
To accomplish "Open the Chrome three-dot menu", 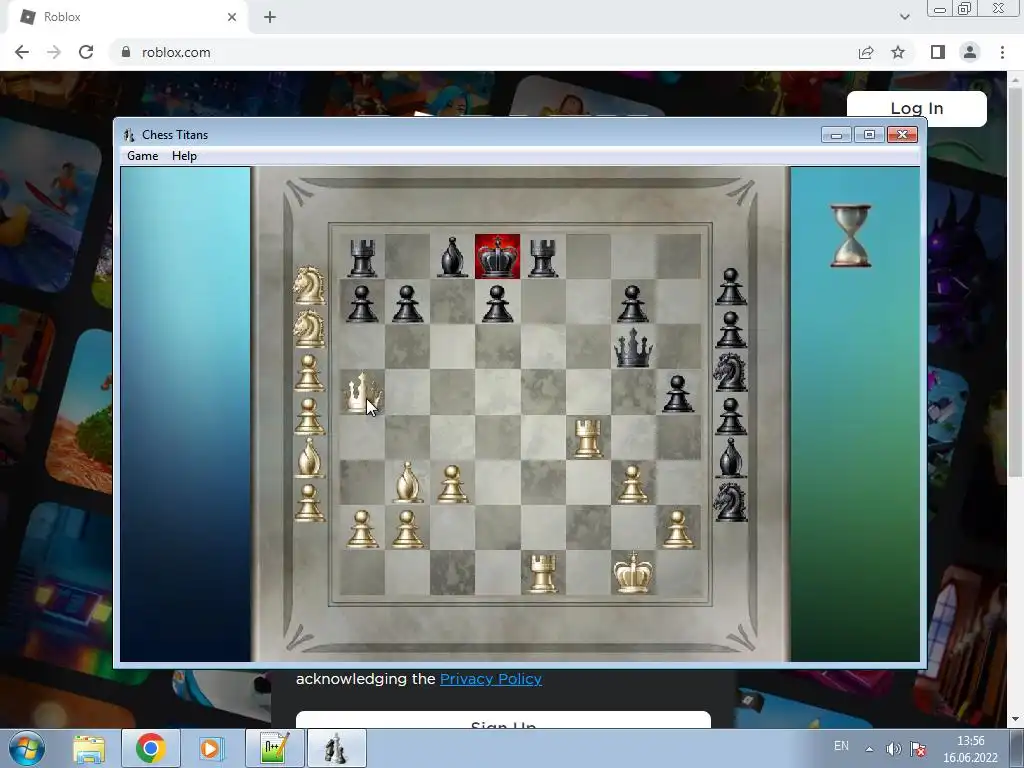I will tap(1002, 52).
